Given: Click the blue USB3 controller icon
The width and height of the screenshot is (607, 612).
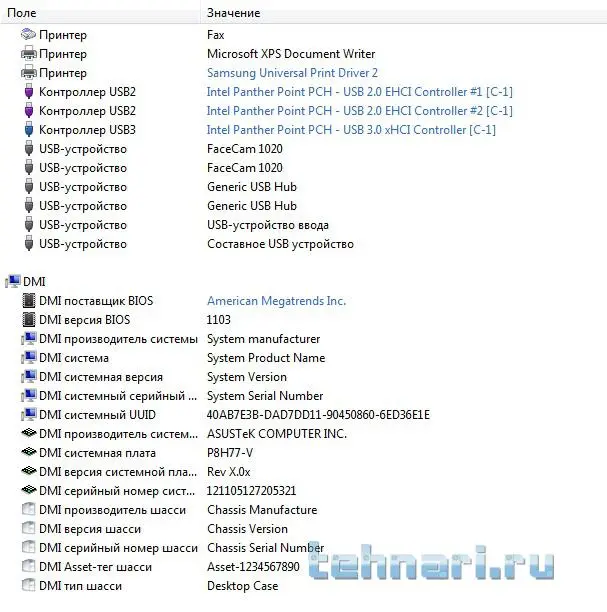Looking at the screenshot, I should pyautogui.click(x=28, y=130).
